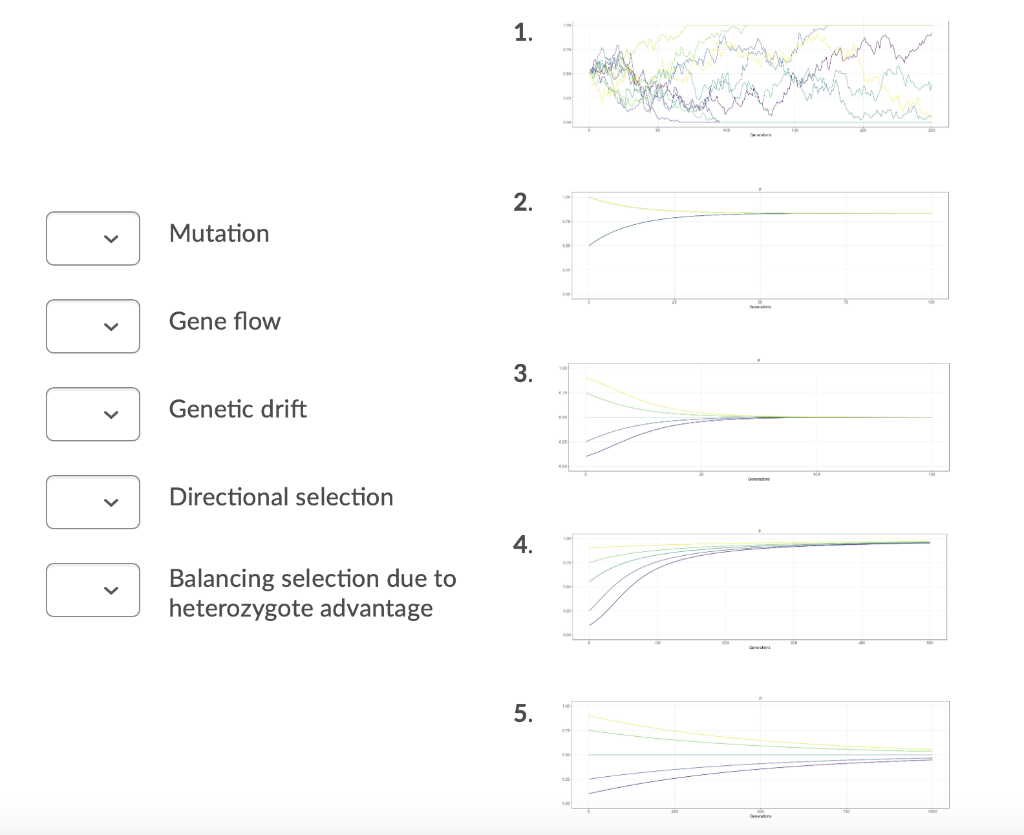This screenshot has height=835, width=1024.
Task: Click the chevron for Directional selection
Action: 109,502
